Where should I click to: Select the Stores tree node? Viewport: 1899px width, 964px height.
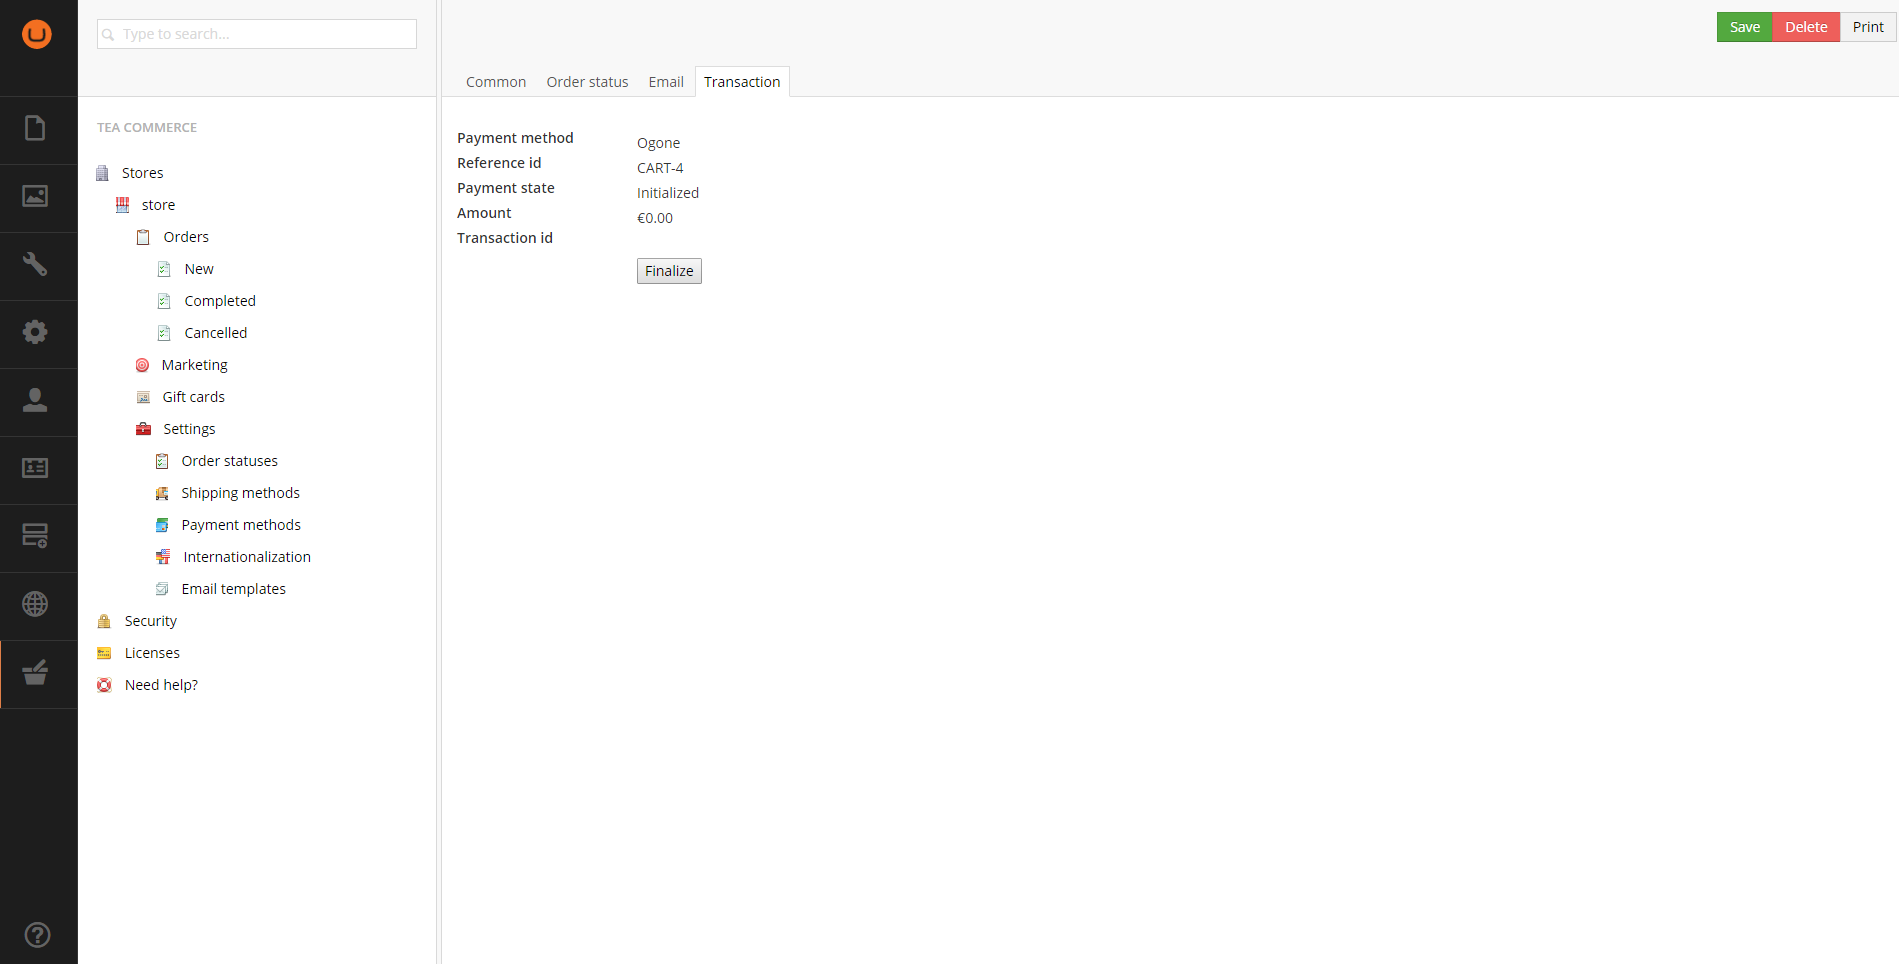pos(142,173)
